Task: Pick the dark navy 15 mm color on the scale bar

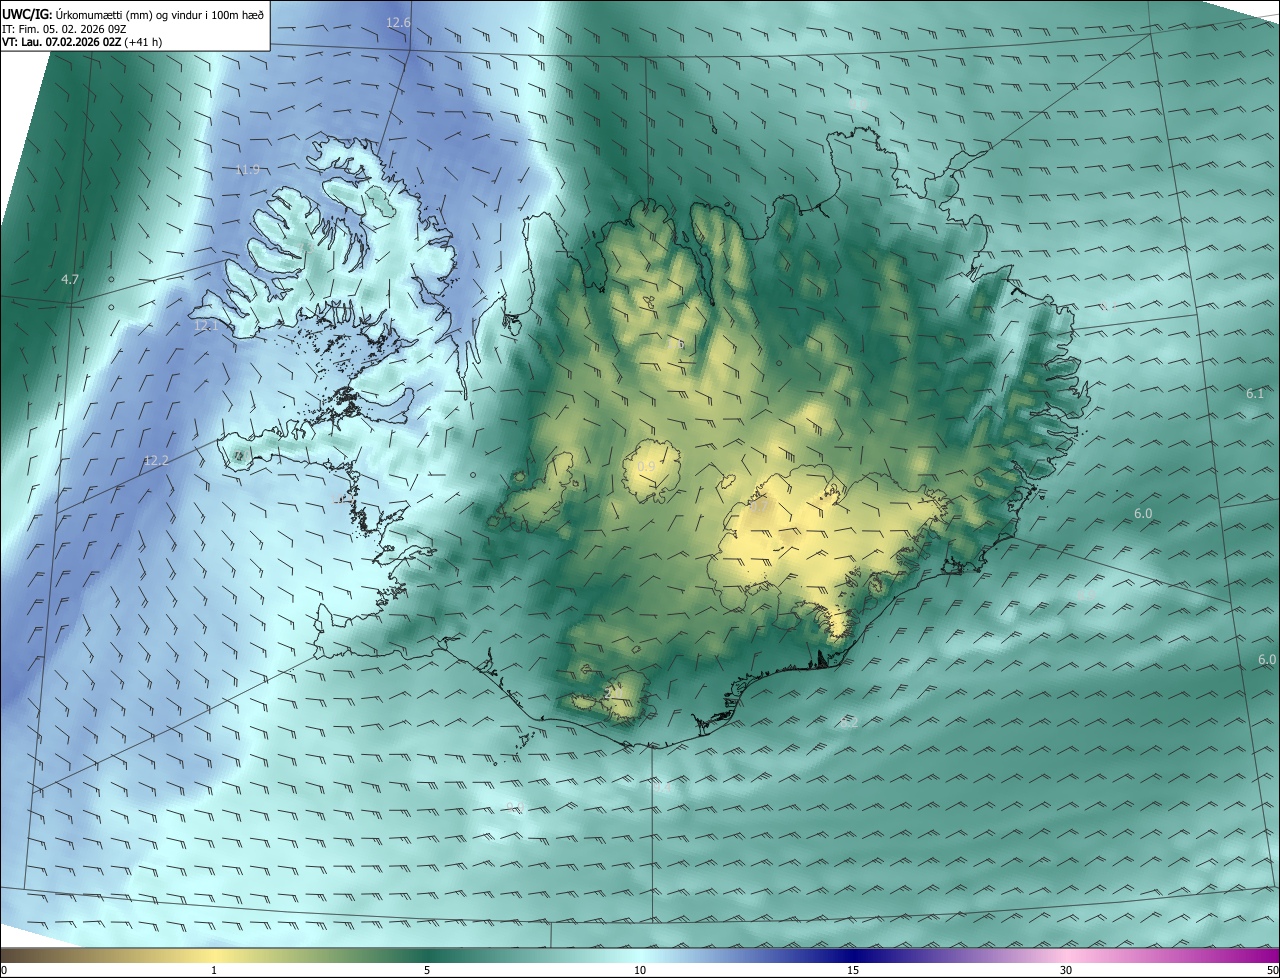Action: (x=853, y=956)
